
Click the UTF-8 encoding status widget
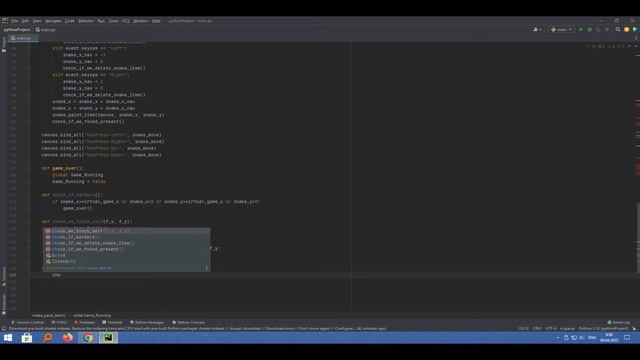click(x=551, y=329)
